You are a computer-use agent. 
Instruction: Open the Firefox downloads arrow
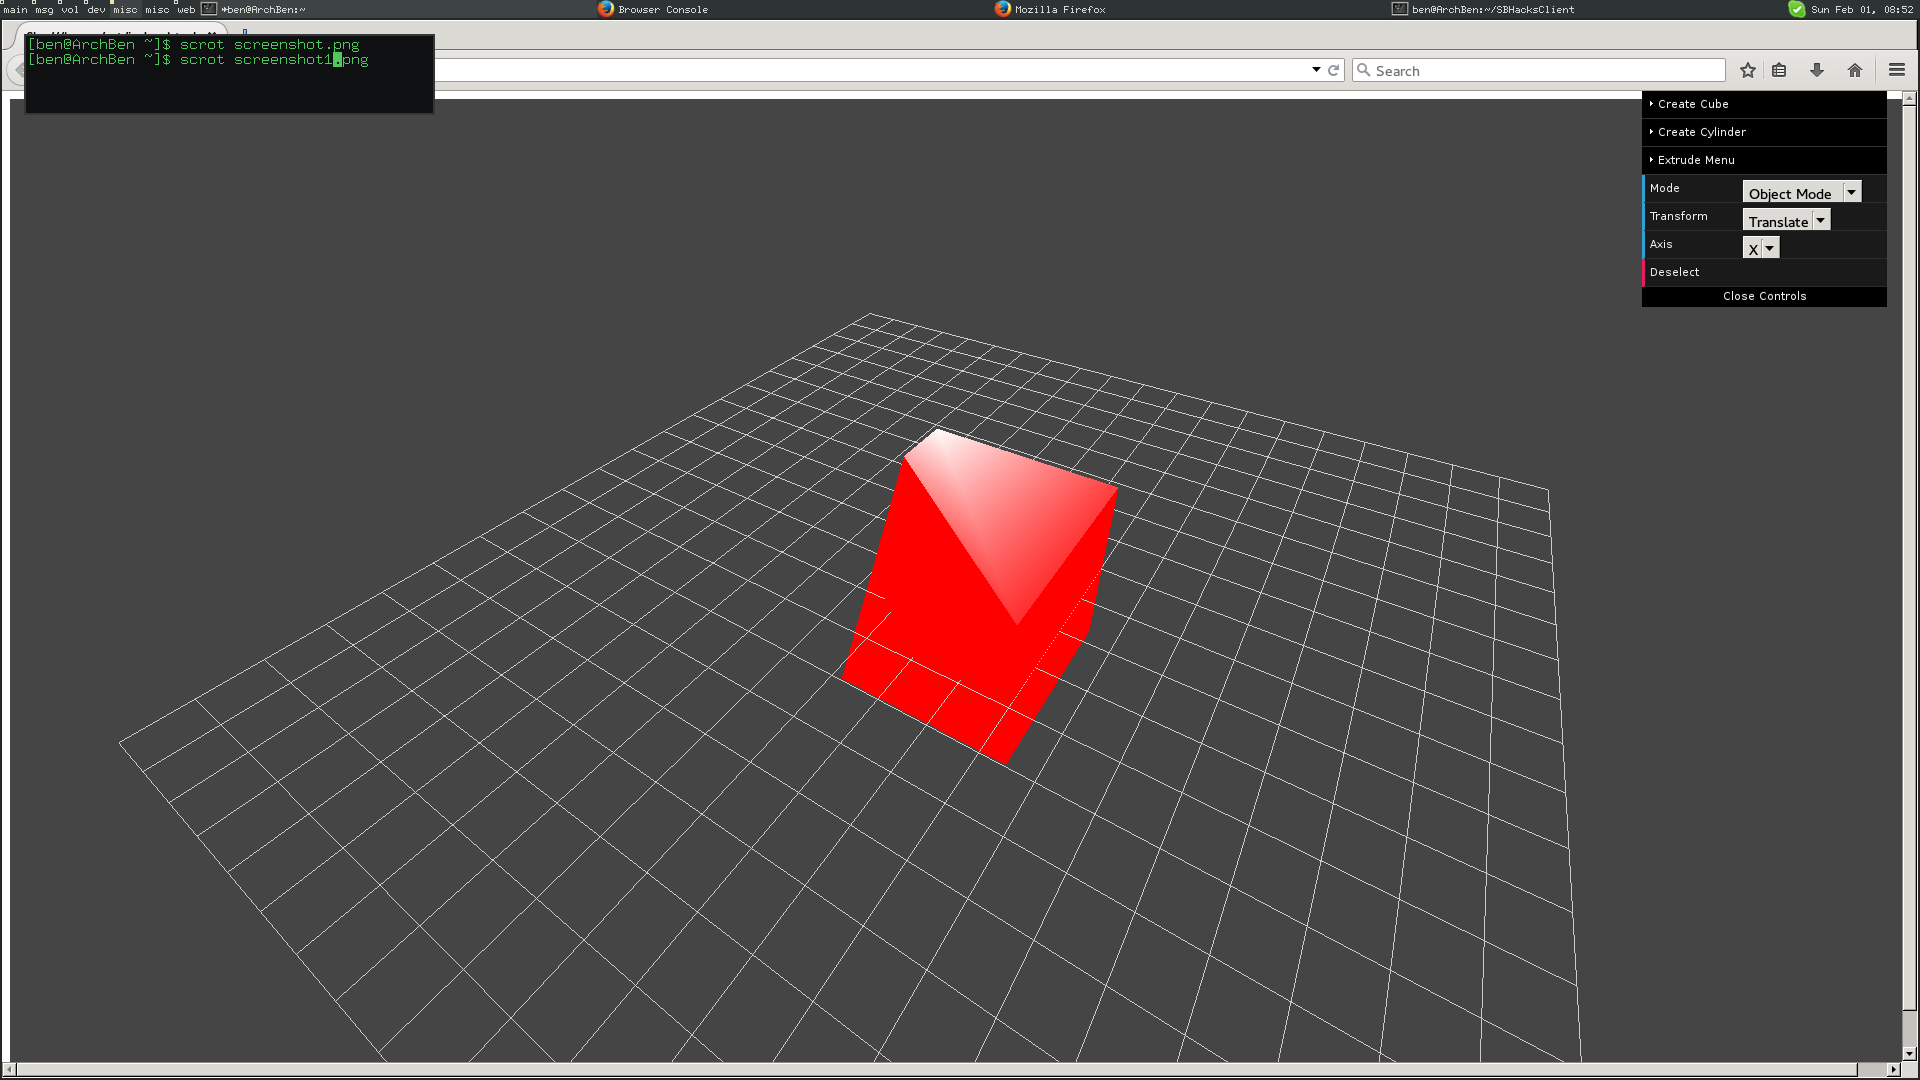(x=1817, y=70)
